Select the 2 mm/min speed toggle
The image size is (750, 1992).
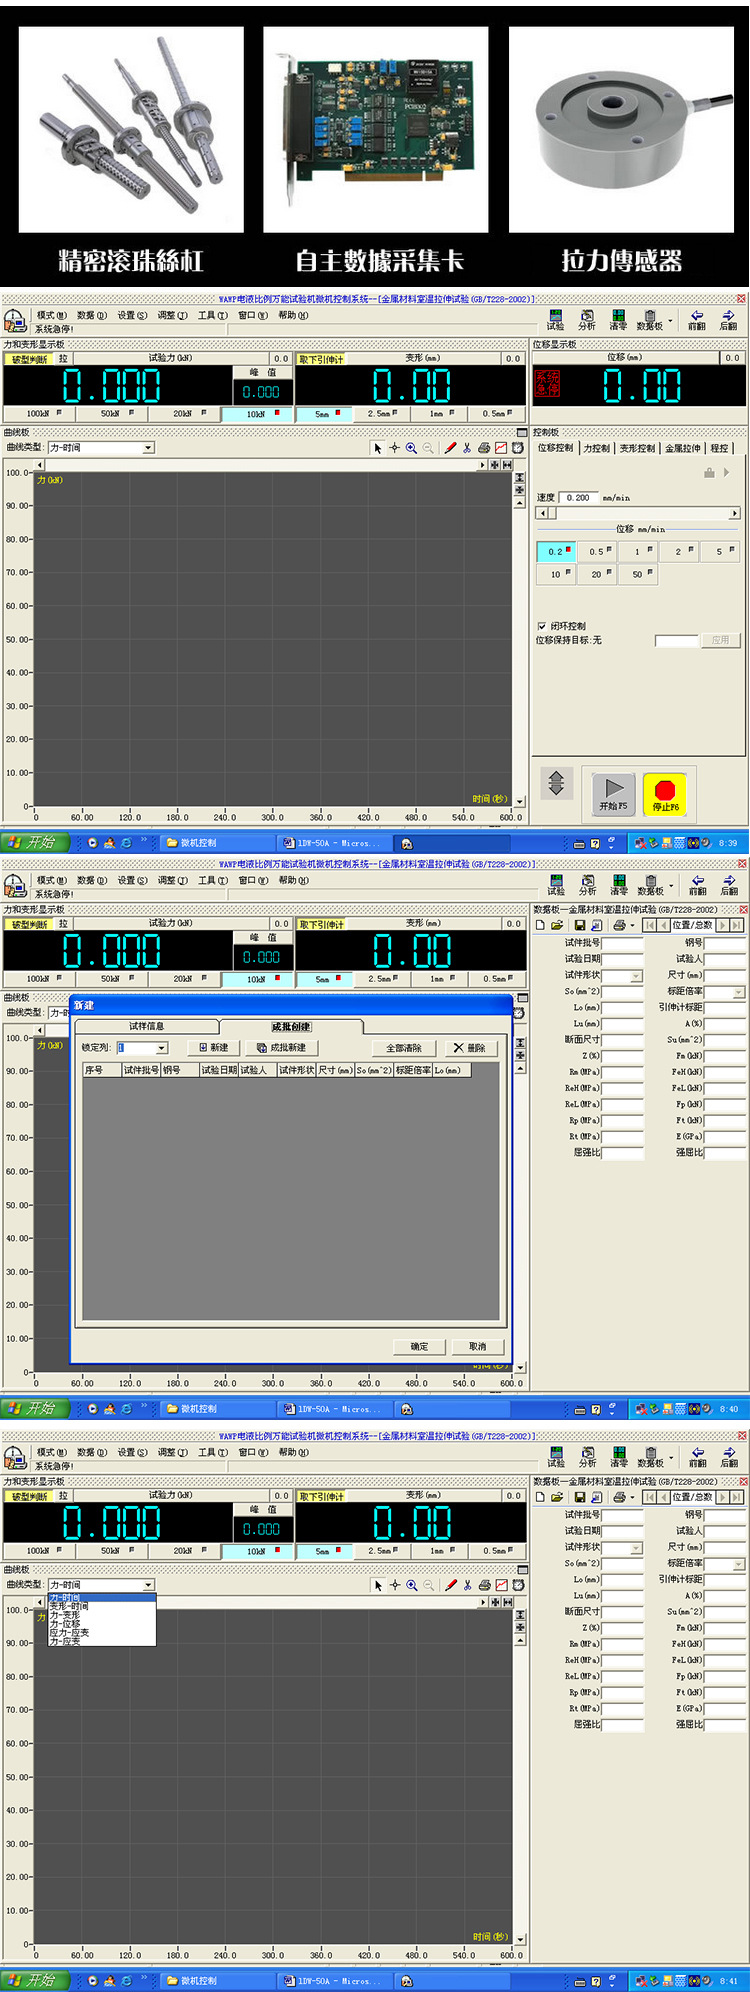(x=679, y=551)
